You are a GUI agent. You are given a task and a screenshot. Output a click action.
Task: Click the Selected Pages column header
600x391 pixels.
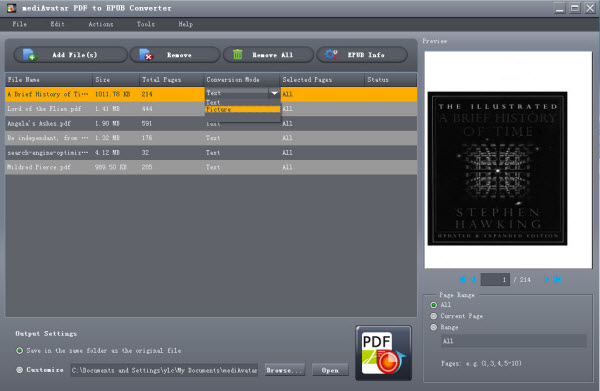[322, 80]
